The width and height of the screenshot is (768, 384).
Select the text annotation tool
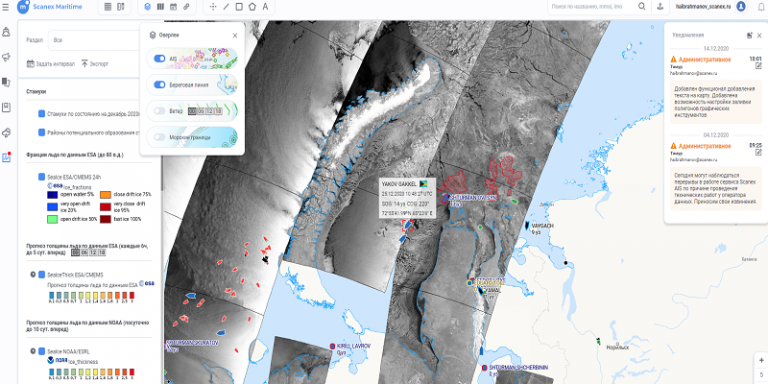tap(265, 7)
